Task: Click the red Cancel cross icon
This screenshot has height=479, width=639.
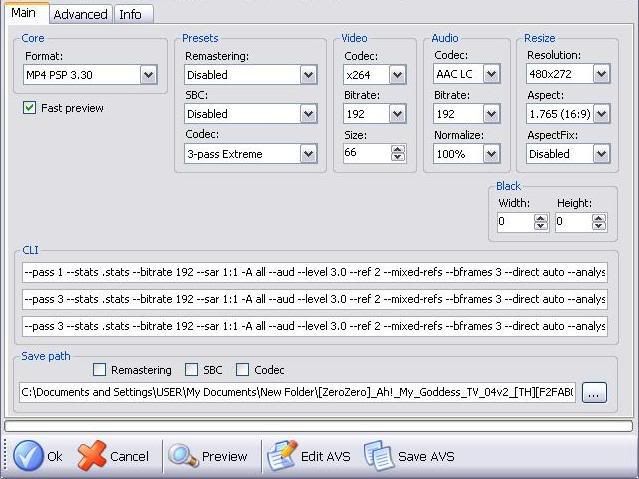Action: pos(92,456)
